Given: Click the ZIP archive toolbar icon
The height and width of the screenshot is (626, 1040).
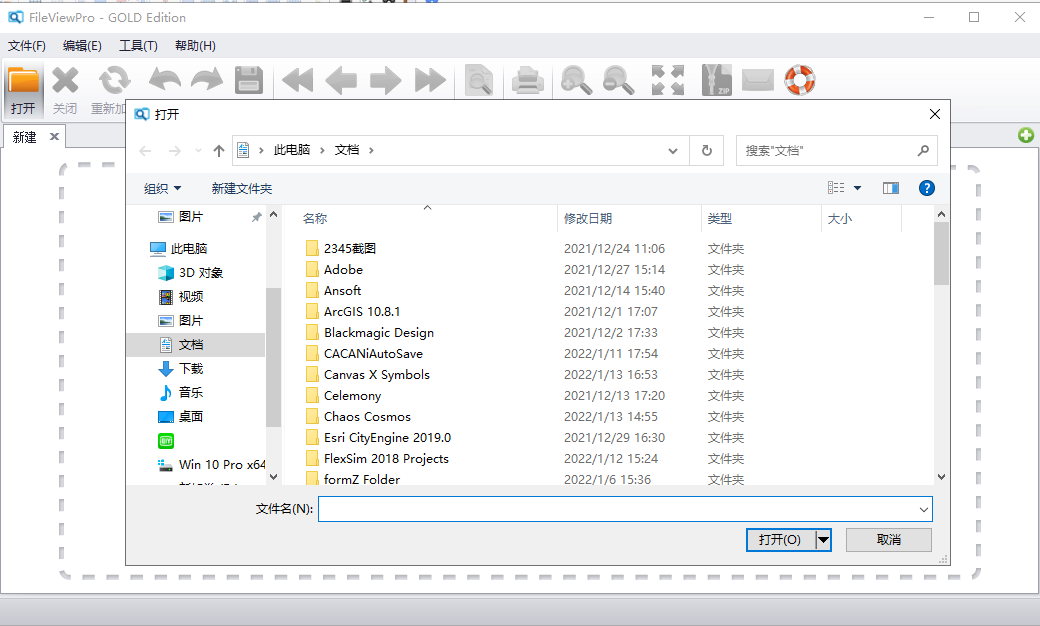Looking at the screenshot, I should 717,80.
